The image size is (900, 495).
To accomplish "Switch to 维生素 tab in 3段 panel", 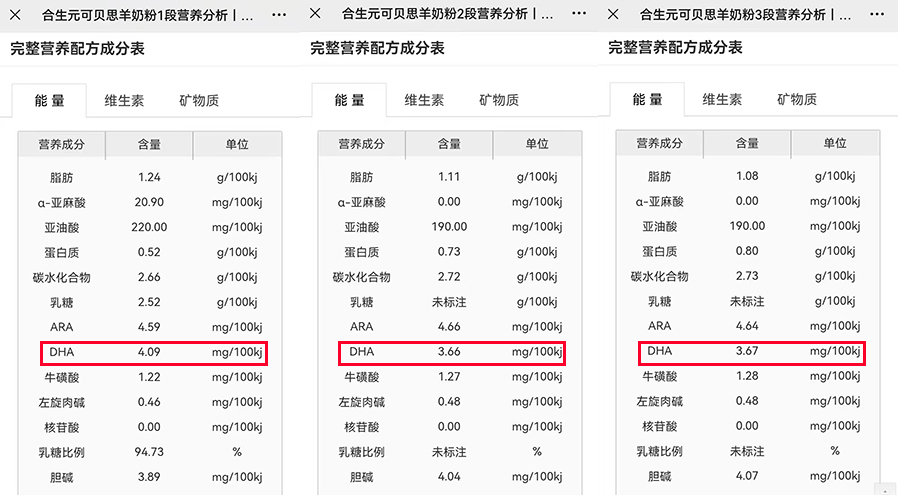I will click(722, 100).
